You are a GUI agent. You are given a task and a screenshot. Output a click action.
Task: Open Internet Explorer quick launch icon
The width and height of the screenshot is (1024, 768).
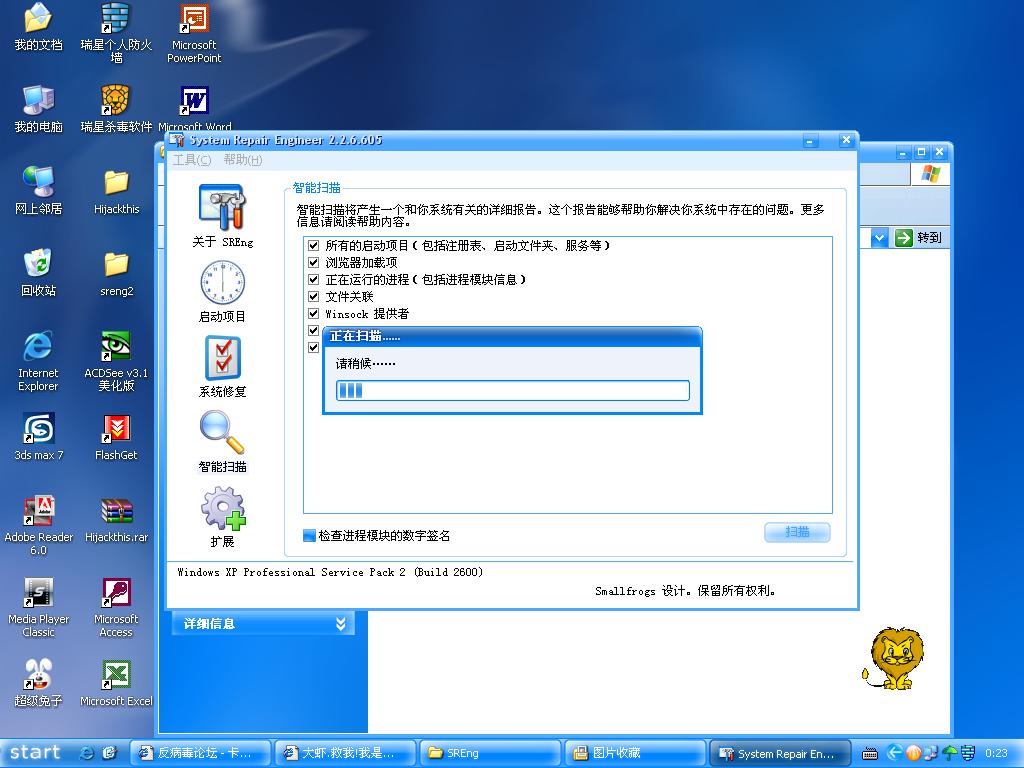[x=86, y=753]
